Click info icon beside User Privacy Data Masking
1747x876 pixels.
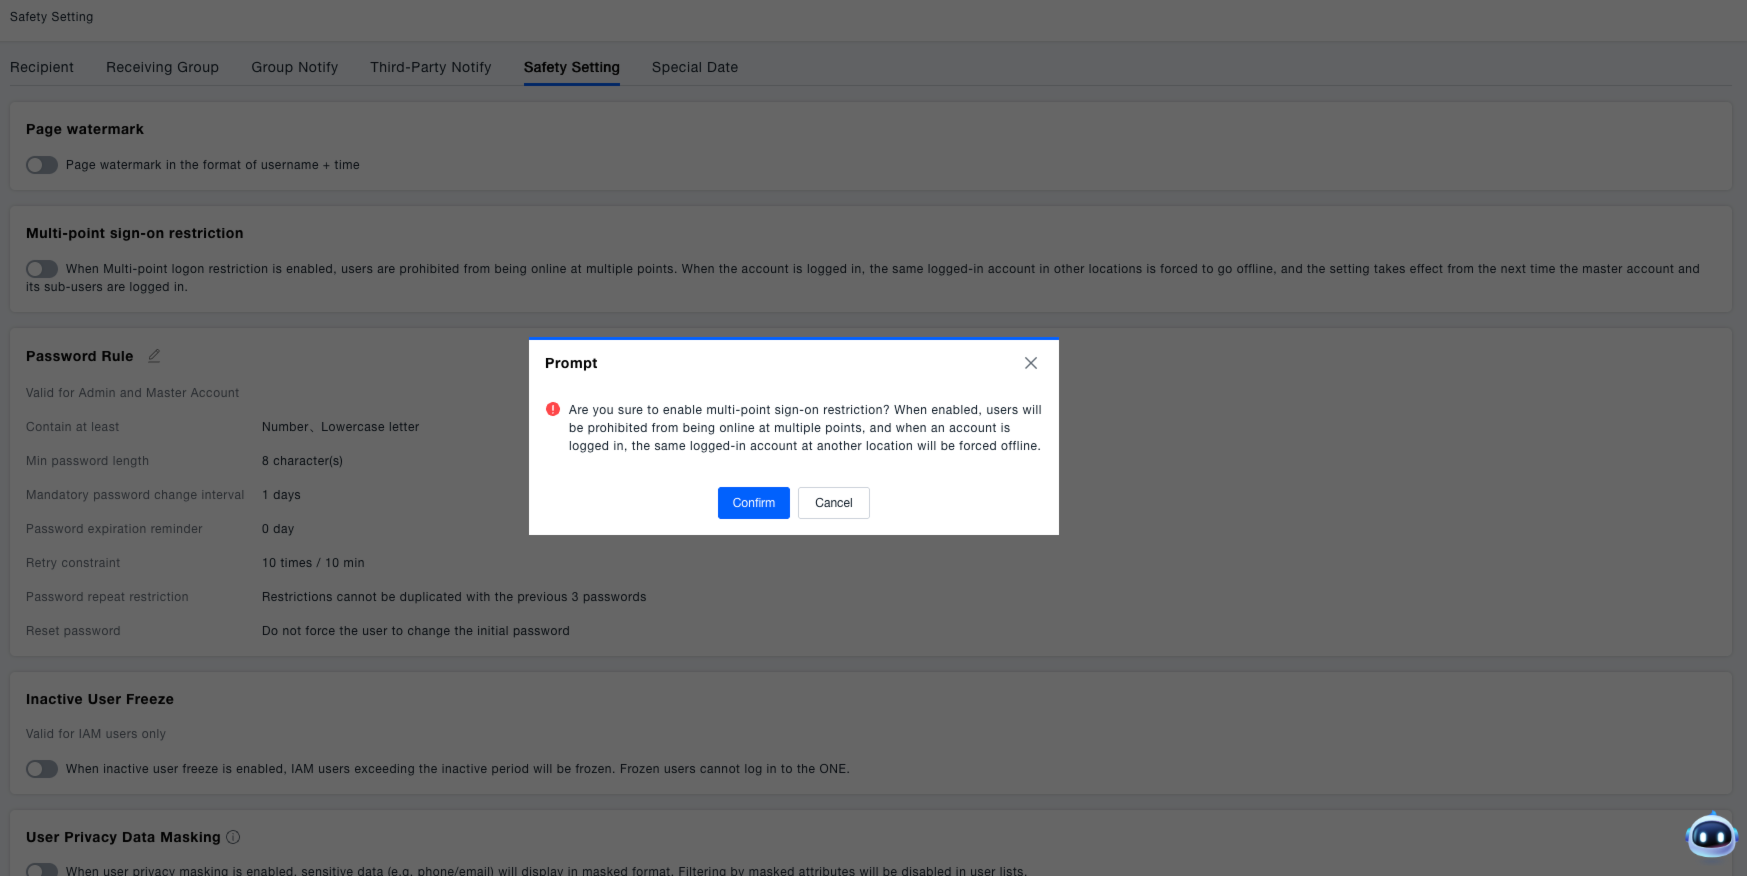(233, 837)
